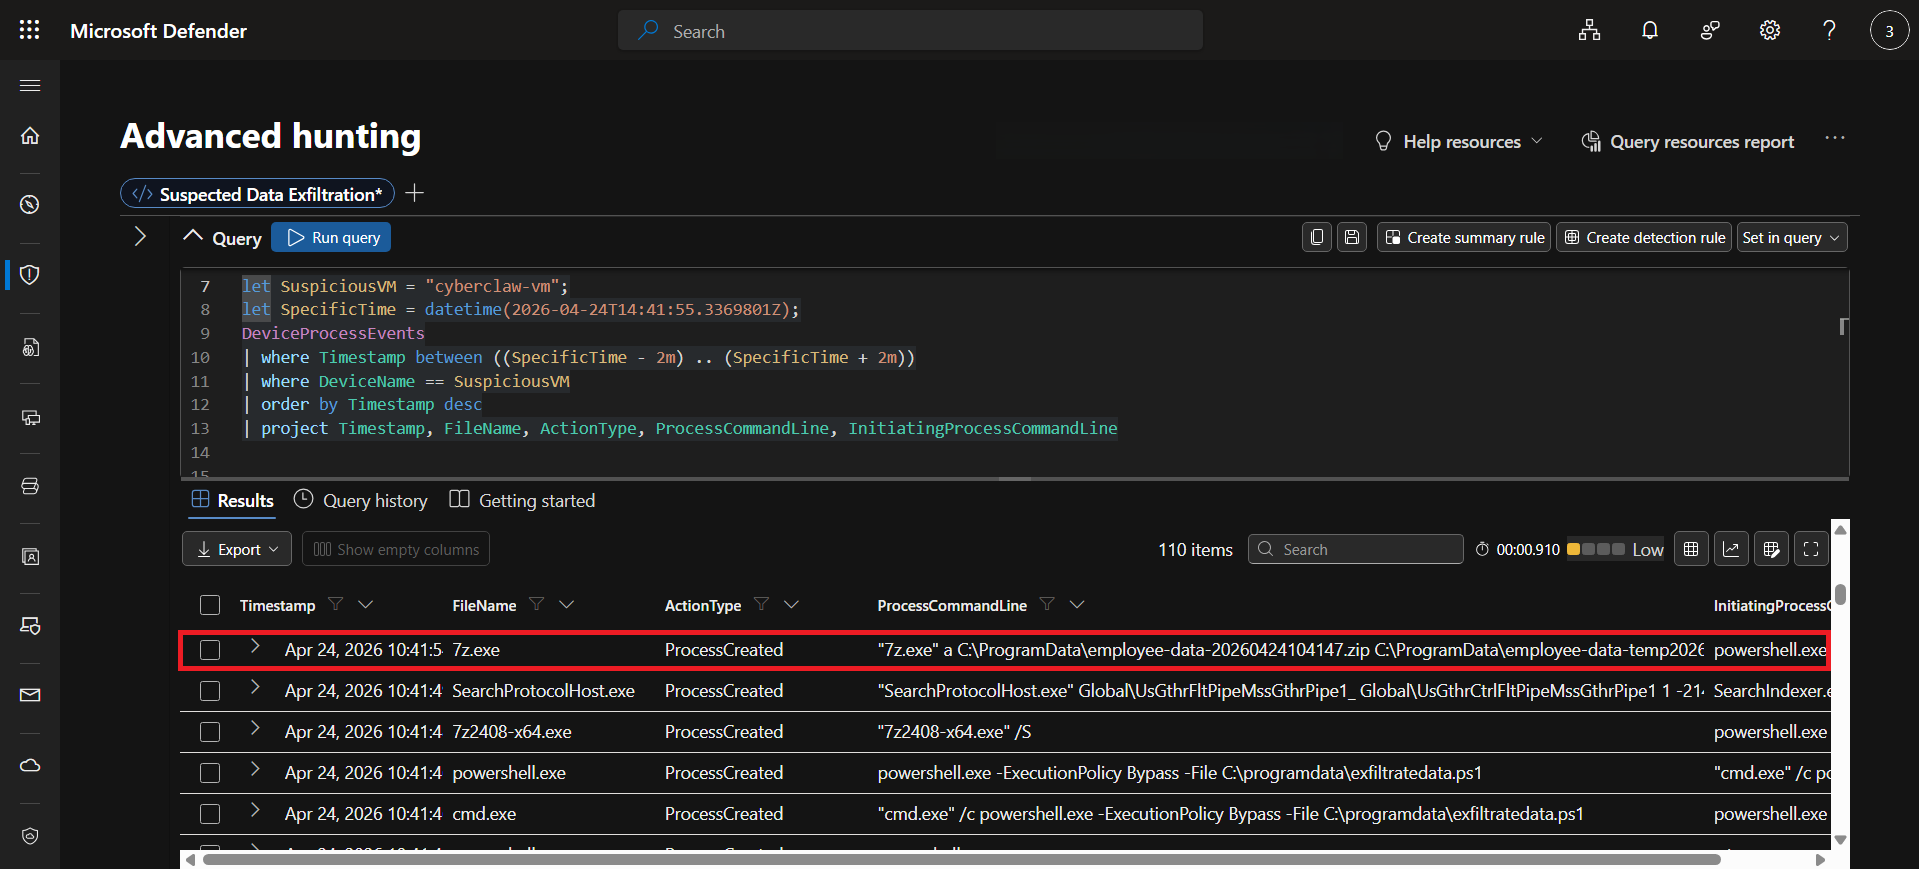1919x869 pixels.
Task: Switch to the Query history tab
Action: 361,501
